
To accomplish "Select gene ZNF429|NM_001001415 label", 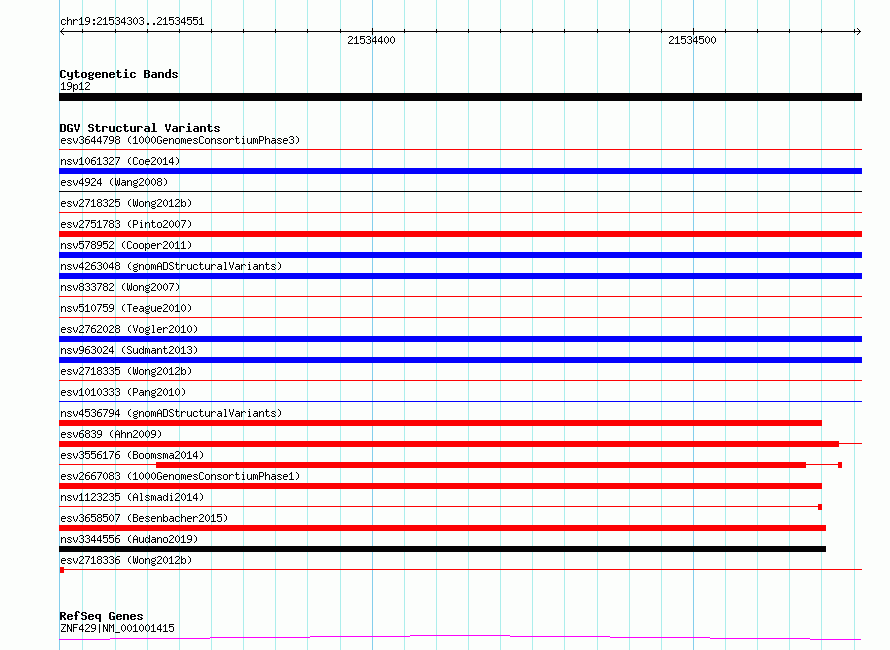I will pyautogui.click(x=117, y=628).
